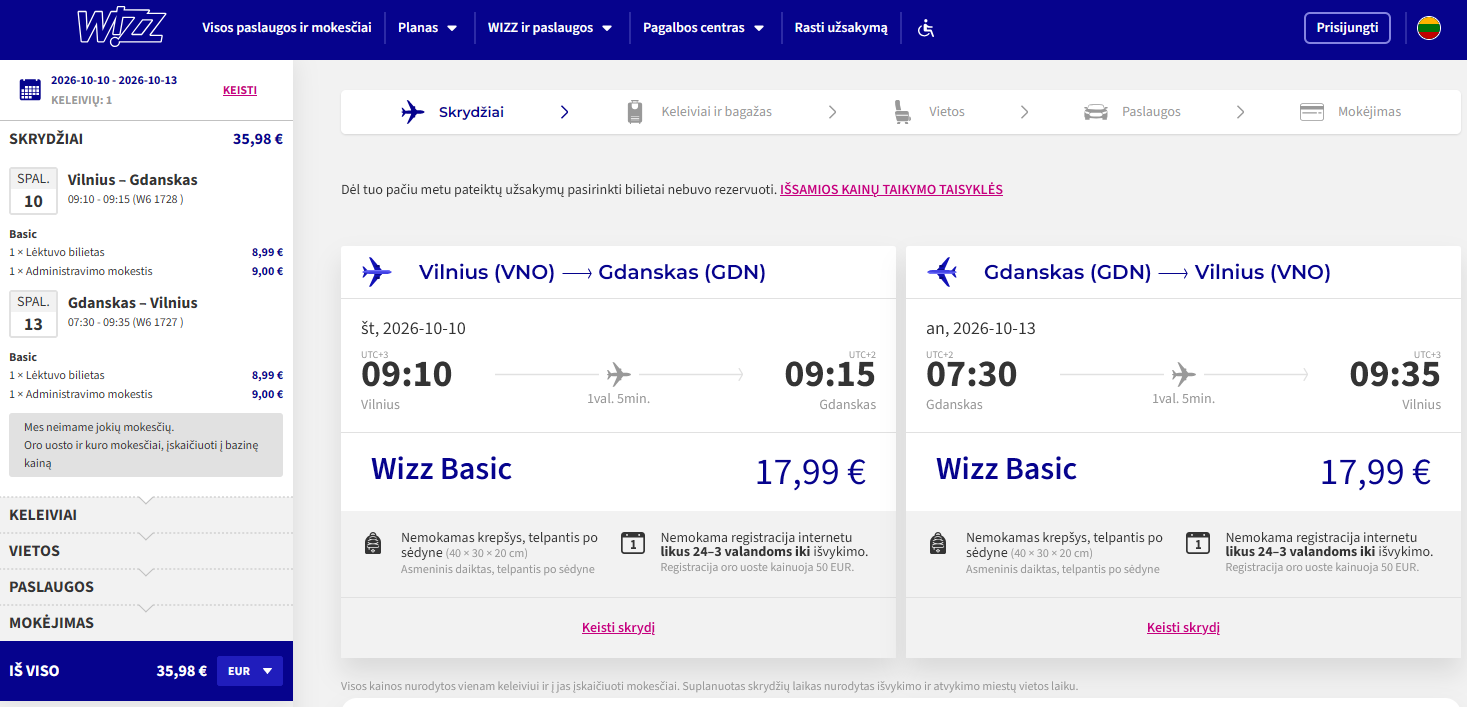Click backpack icon in Vilnius–Gdanskas card
This screenshot has width=1467, height=707.
[373, 544]
